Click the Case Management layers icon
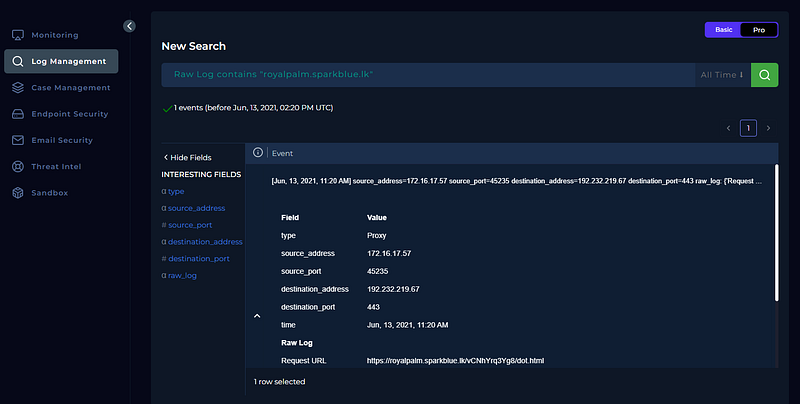Image resolution: width=800 pixels, height=404 pixels. (18, 88)
